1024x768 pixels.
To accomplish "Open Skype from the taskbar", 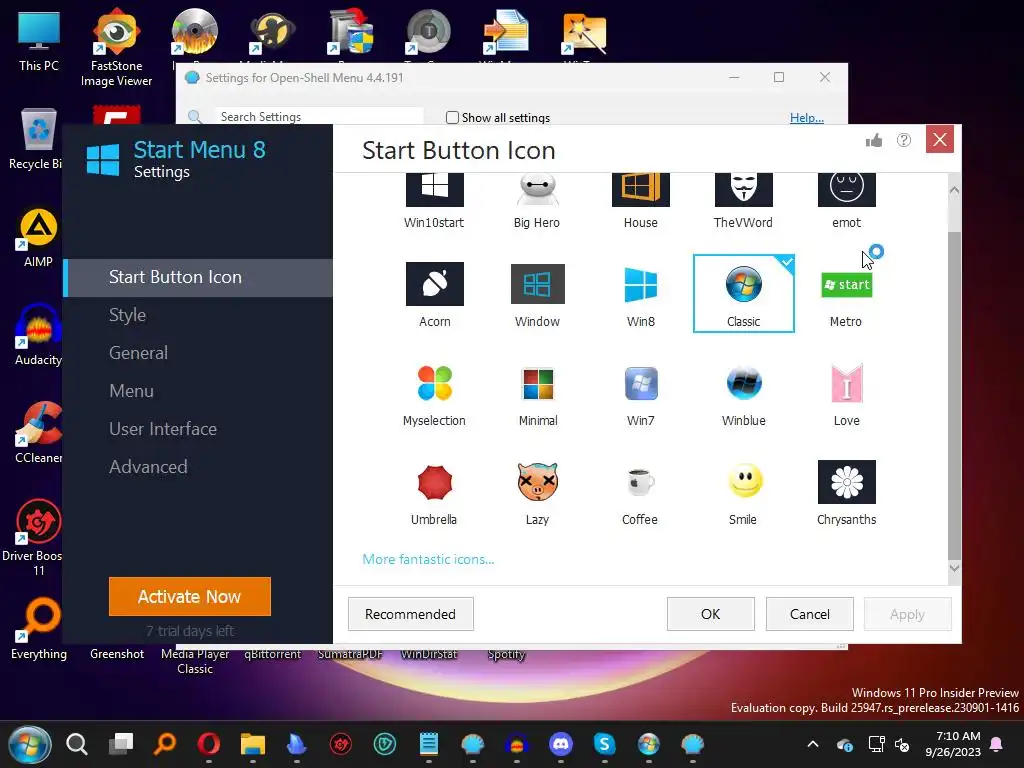I will tap(605, 744).
